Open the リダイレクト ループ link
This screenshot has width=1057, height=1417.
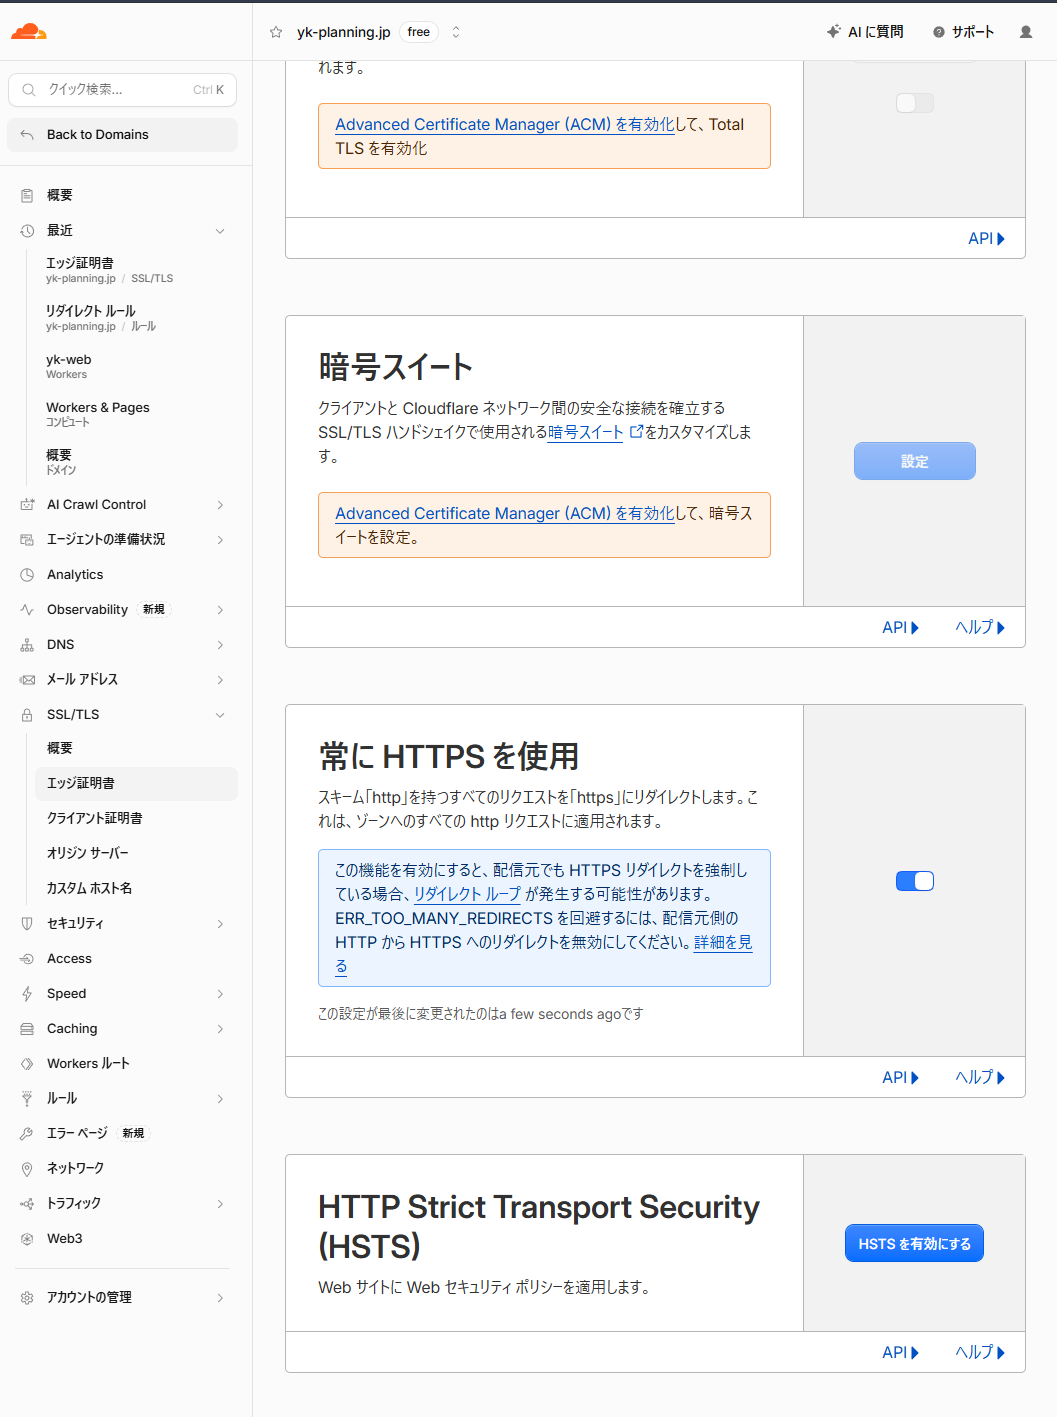click(x=467, y=894)
